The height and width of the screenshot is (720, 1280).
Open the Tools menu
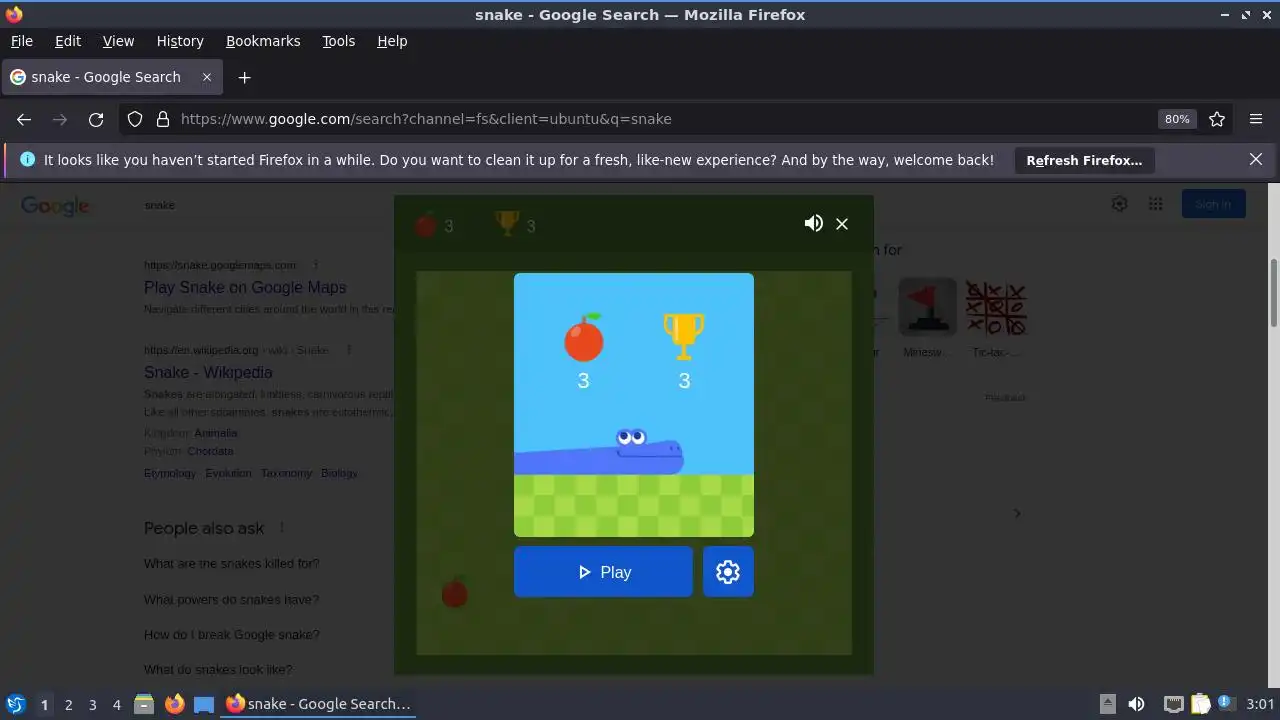(338, 41)
